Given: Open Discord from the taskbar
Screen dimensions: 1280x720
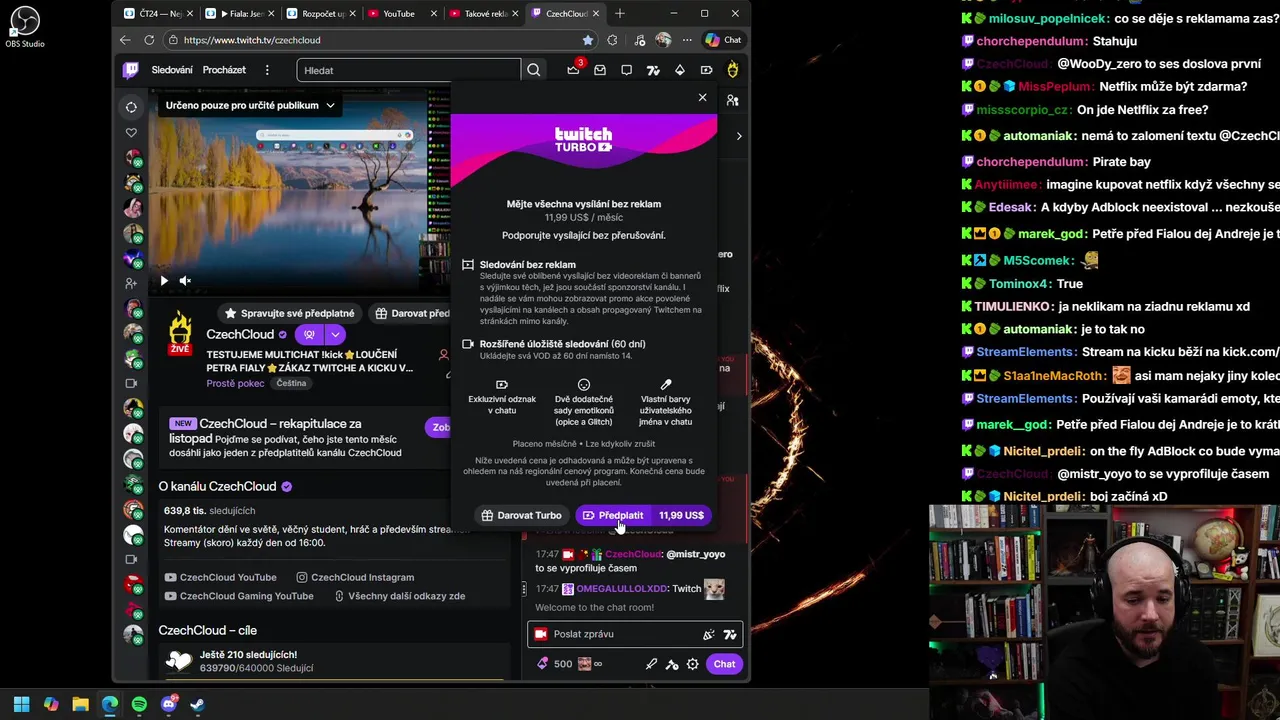Looking at the screenshot, I should [168, 704].
